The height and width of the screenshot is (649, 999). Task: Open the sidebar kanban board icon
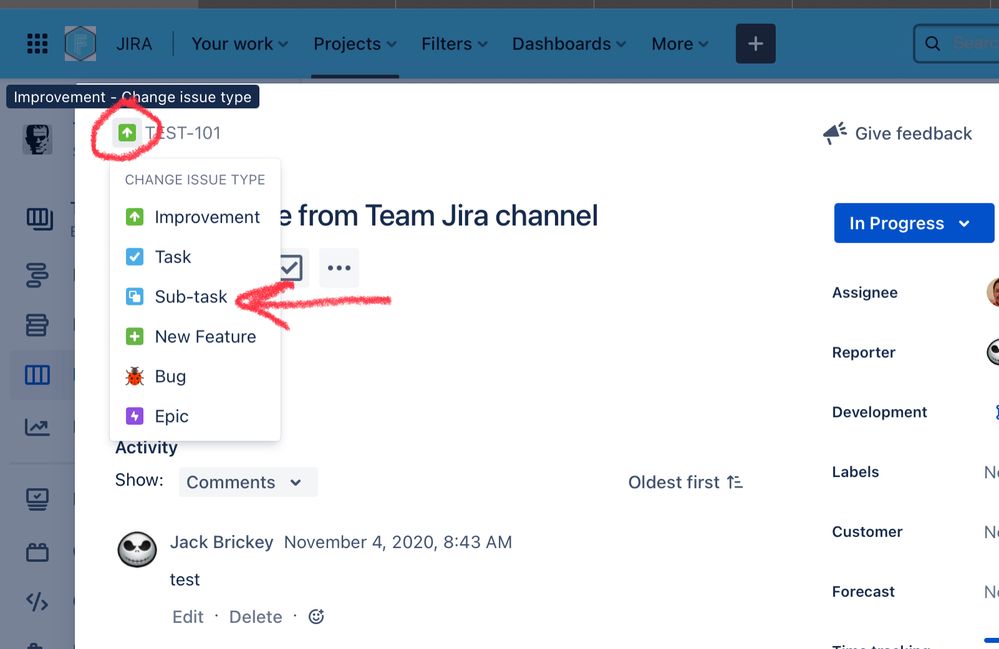38,219
